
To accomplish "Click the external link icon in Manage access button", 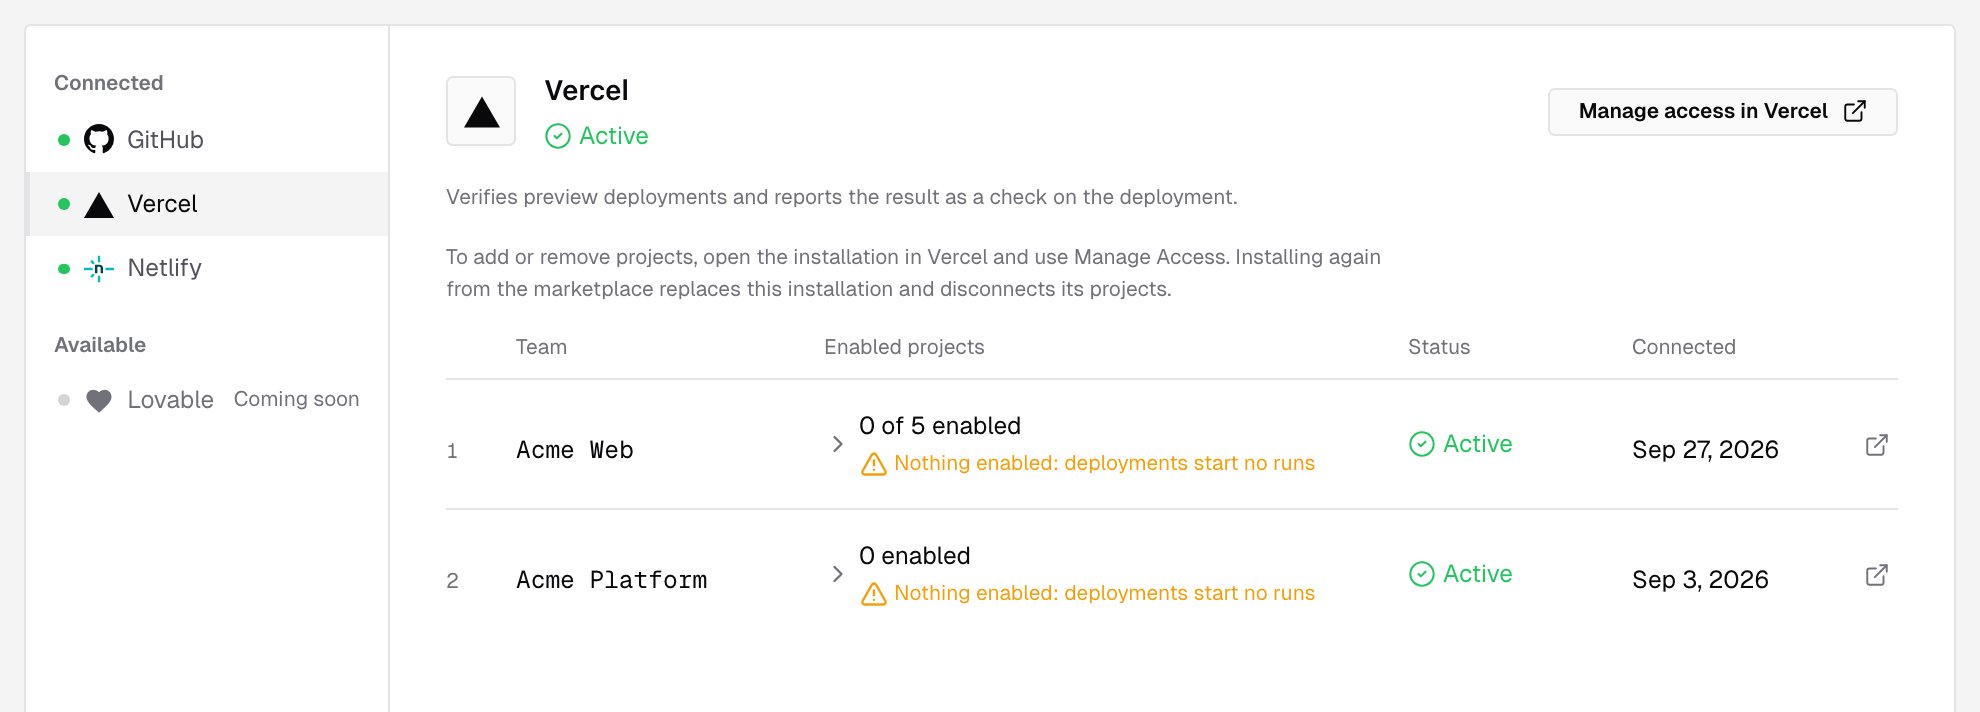I will click(x=1855, y=111).
